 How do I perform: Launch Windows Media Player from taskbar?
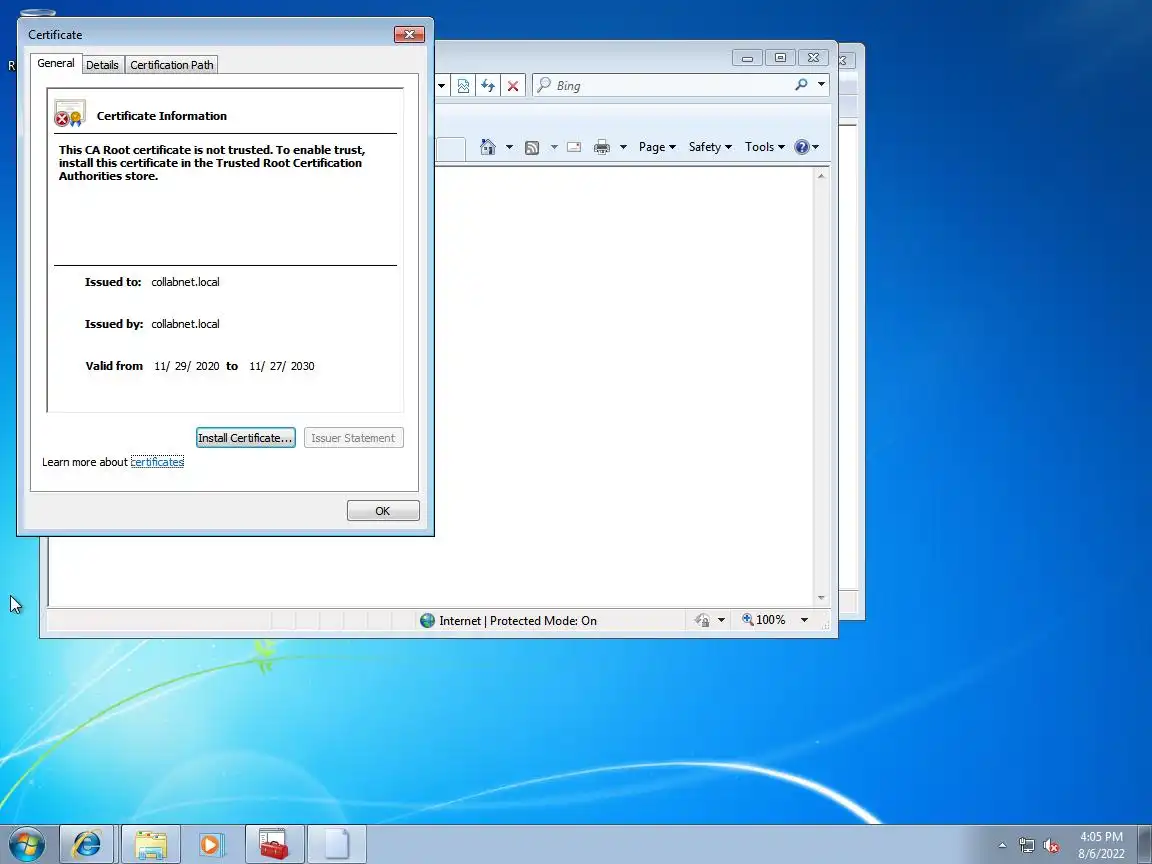(210, 844)
